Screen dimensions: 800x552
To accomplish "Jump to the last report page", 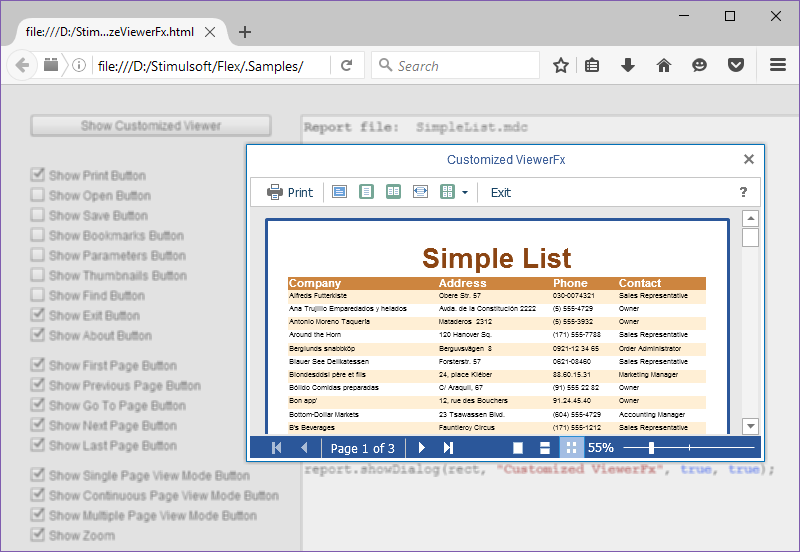I will [449, 448].
